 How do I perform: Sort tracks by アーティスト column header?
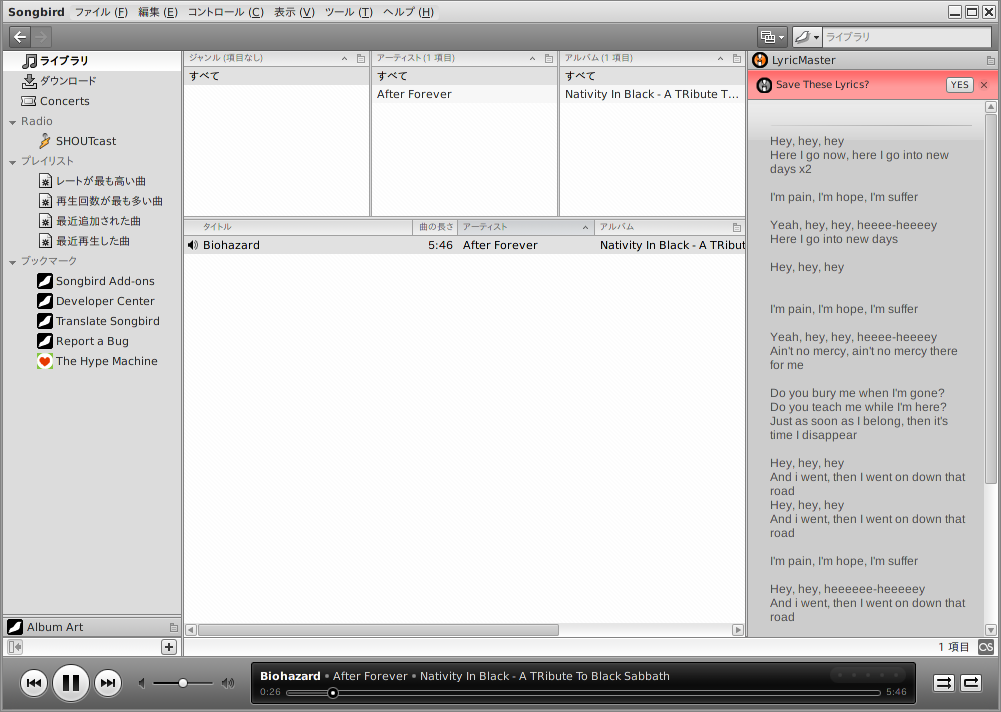[x=526, y=227]
